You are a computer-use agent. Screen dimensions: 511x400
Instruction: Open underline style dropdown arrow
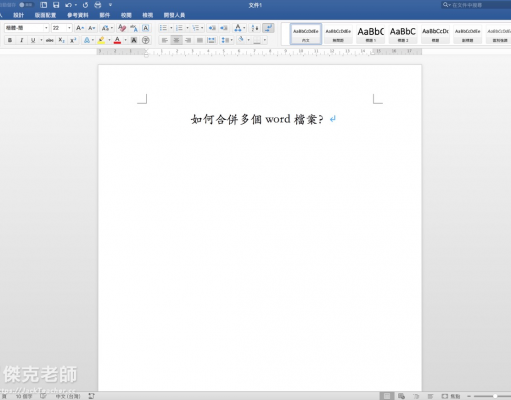[x=41, y=40]
